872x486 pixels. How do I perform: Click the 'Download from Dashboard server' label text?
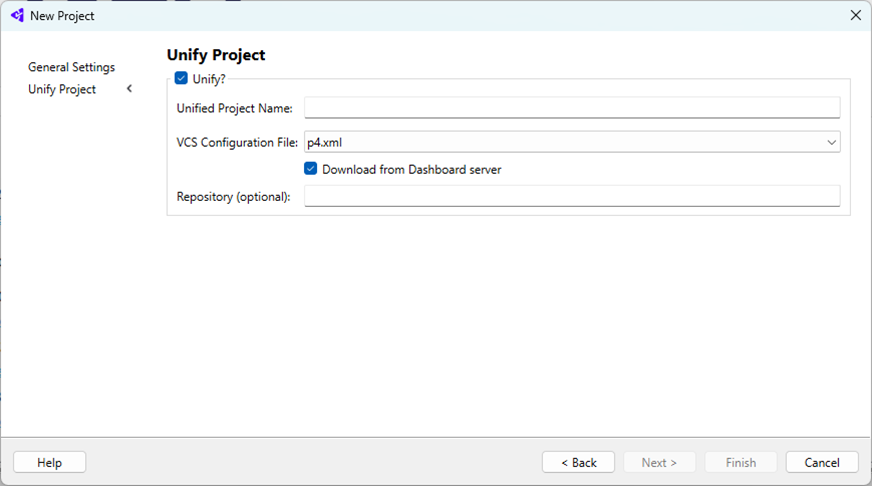pyautogui.click(x=412, y=170)
